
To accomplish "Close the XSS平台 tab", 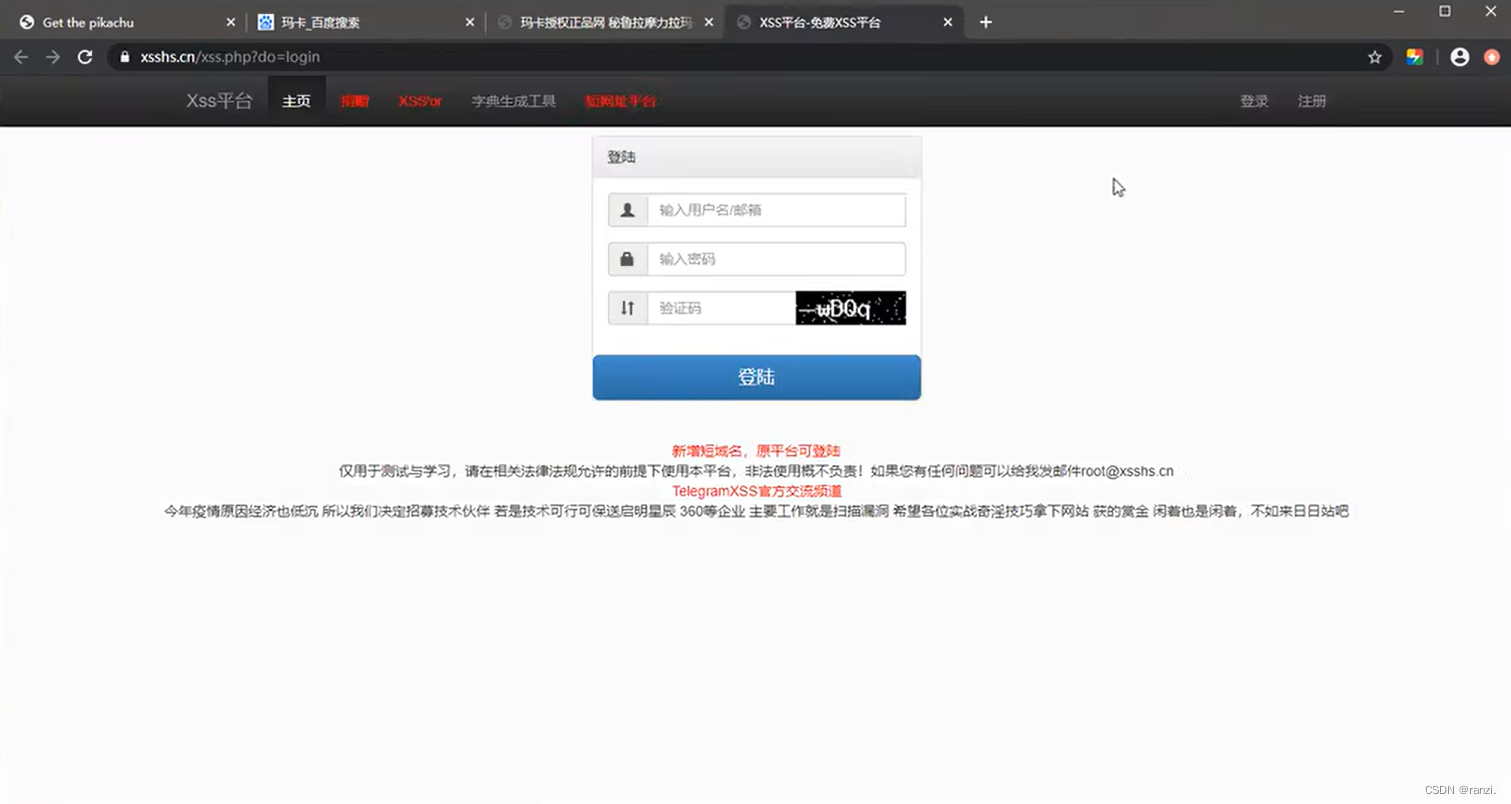I will (x=948, y=22).
